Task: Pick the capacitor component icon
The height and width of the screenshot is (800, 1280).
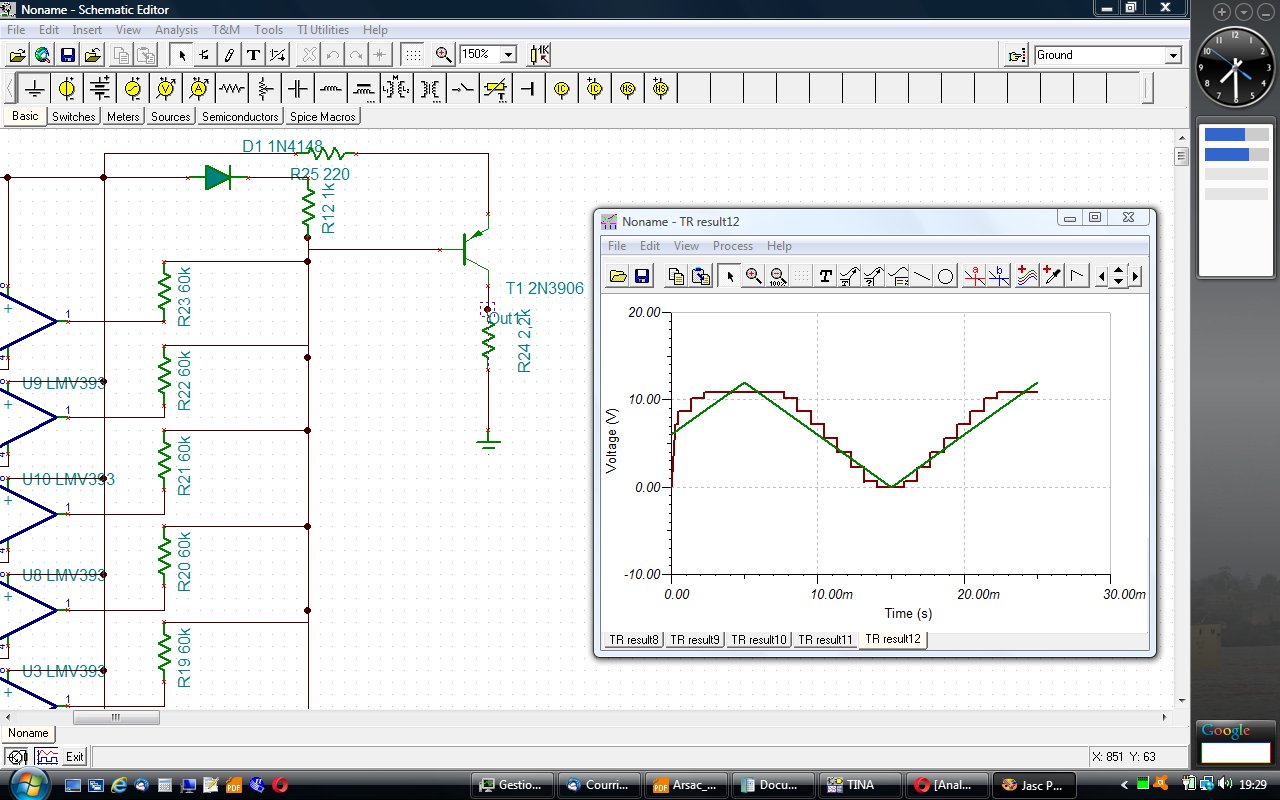Action: [x=298, y=89]
